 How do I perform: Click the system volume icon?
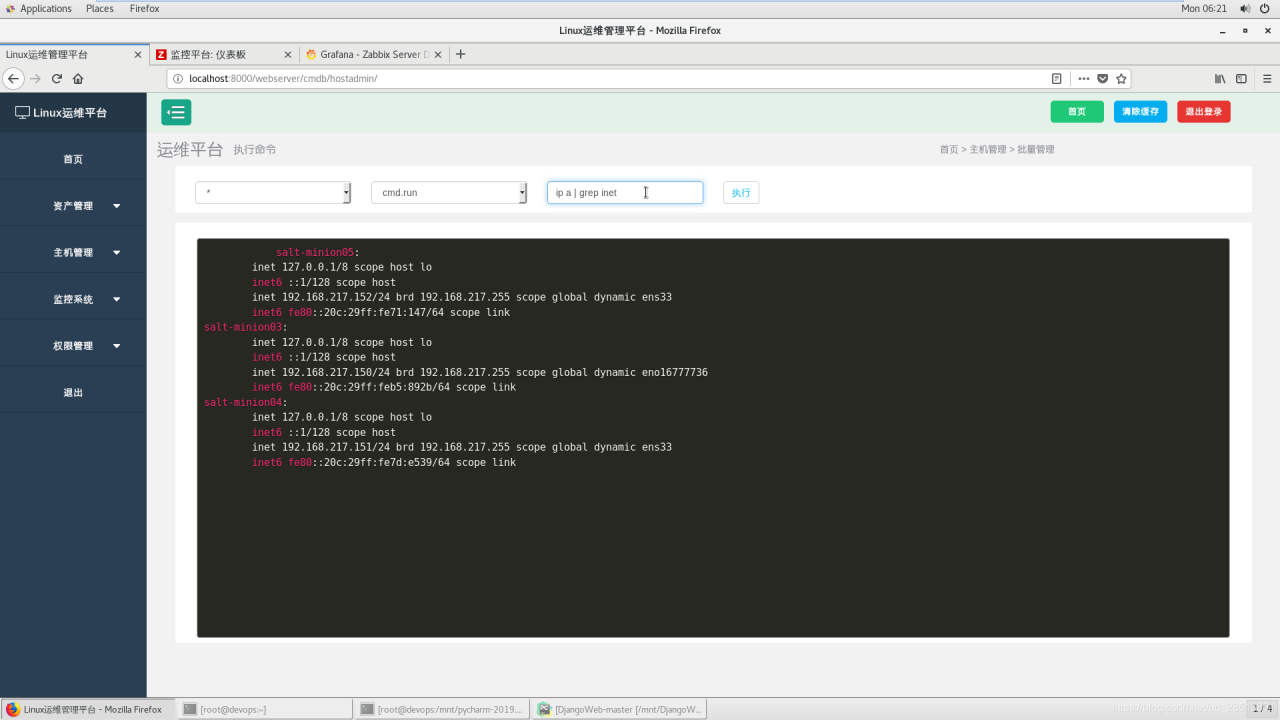[1245, 9]
